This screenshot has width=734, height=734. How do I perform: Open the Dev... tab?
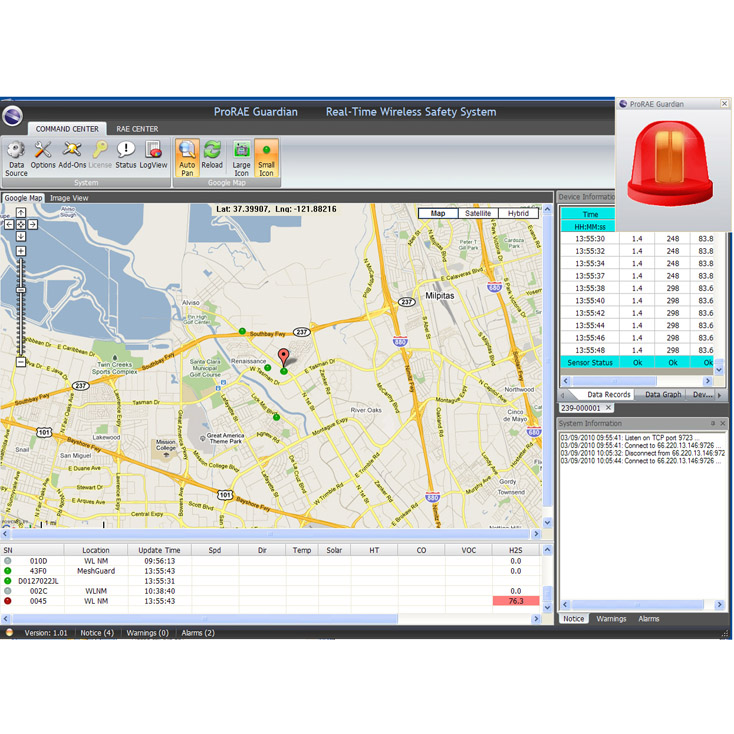click(702, 395)
